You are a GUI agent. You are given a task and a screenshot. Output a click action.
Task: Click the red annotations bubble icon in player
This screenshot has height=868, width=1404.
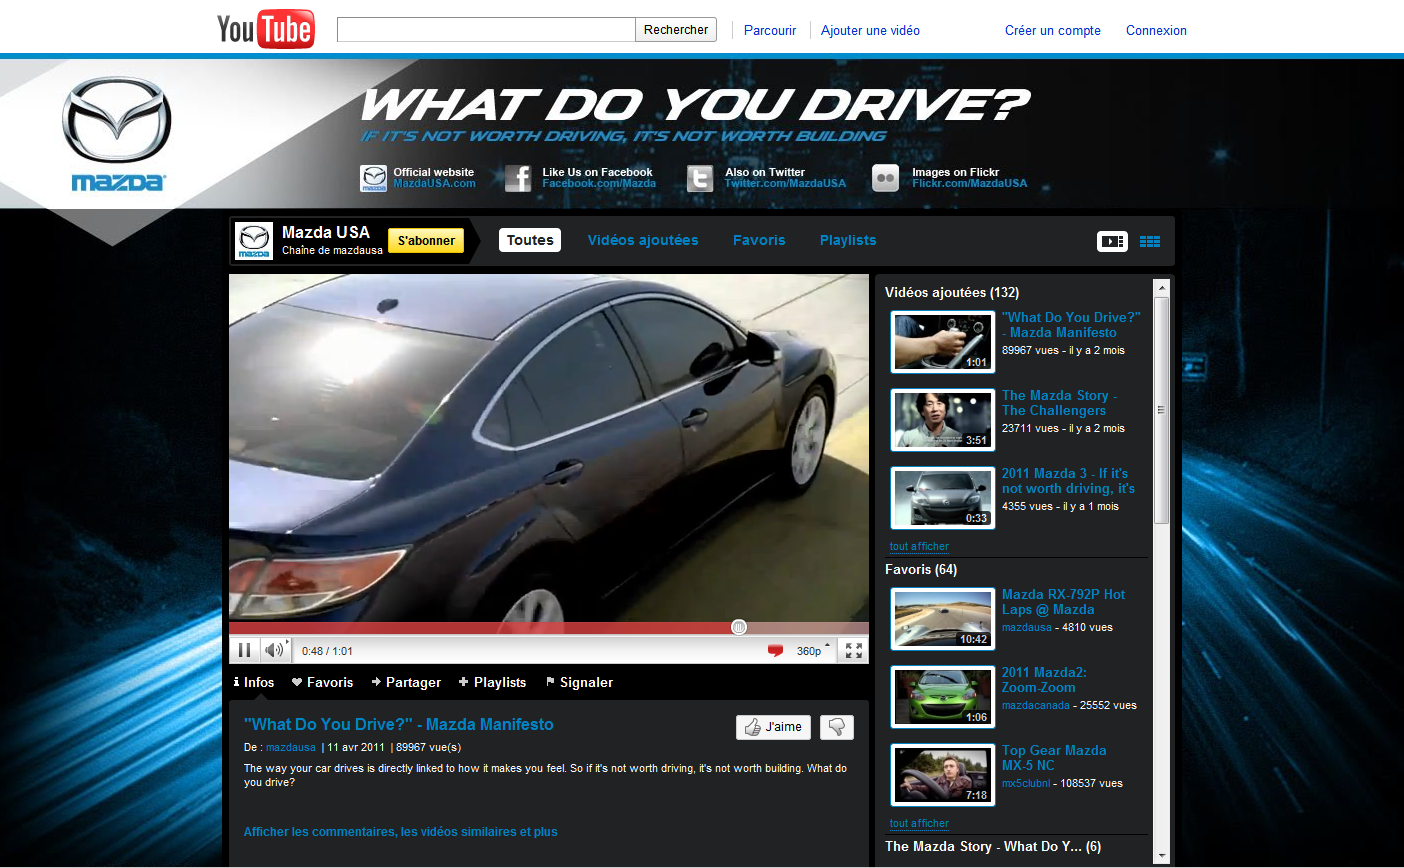coord(775,651)
